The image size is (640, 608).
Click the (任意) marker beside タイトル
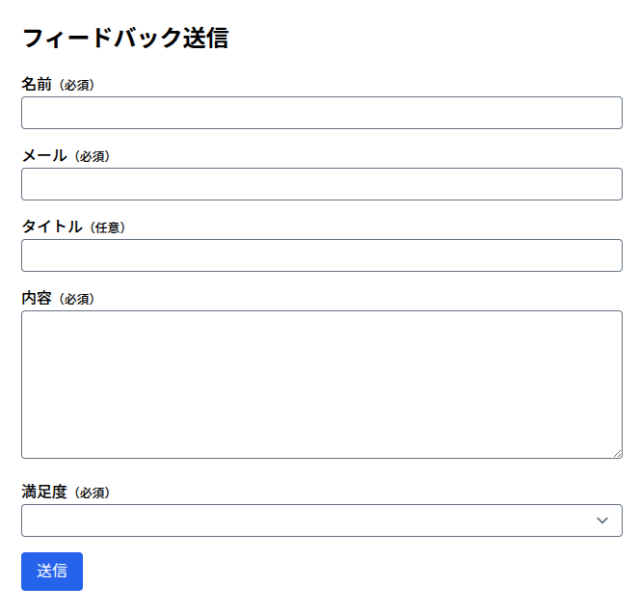point(106,228)
